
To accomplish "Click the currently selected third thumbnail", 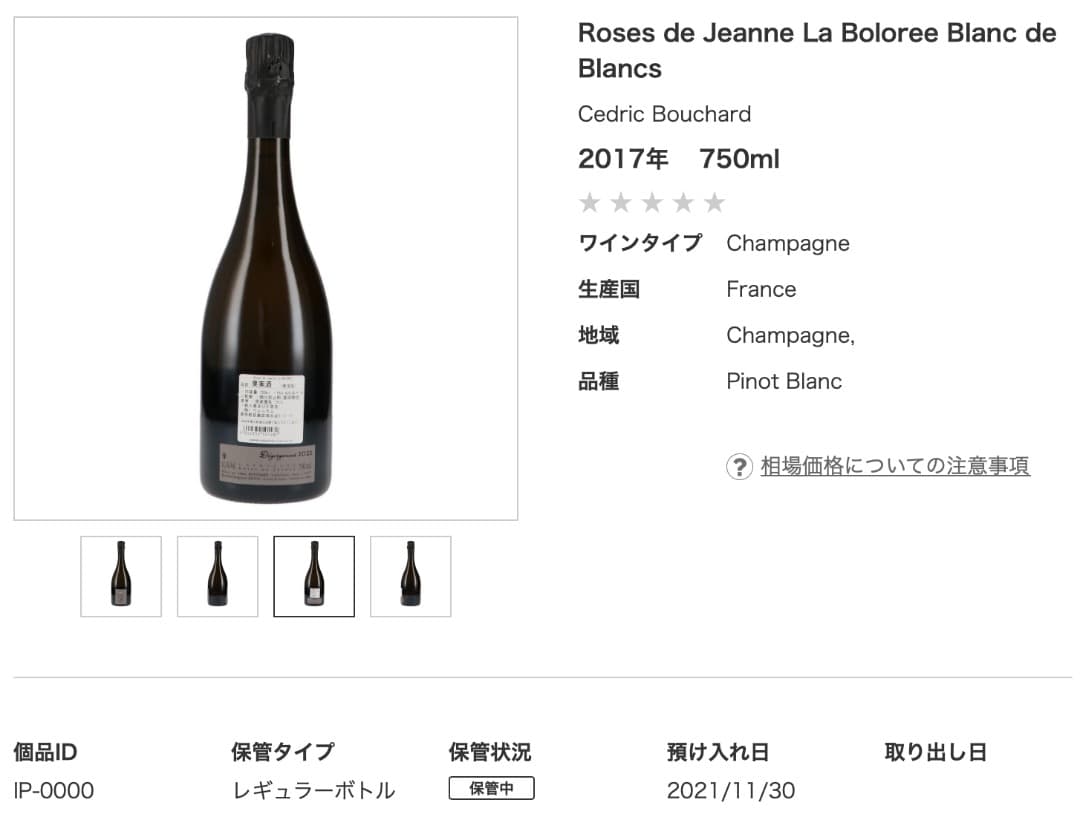I will click(x=314, y=576).
